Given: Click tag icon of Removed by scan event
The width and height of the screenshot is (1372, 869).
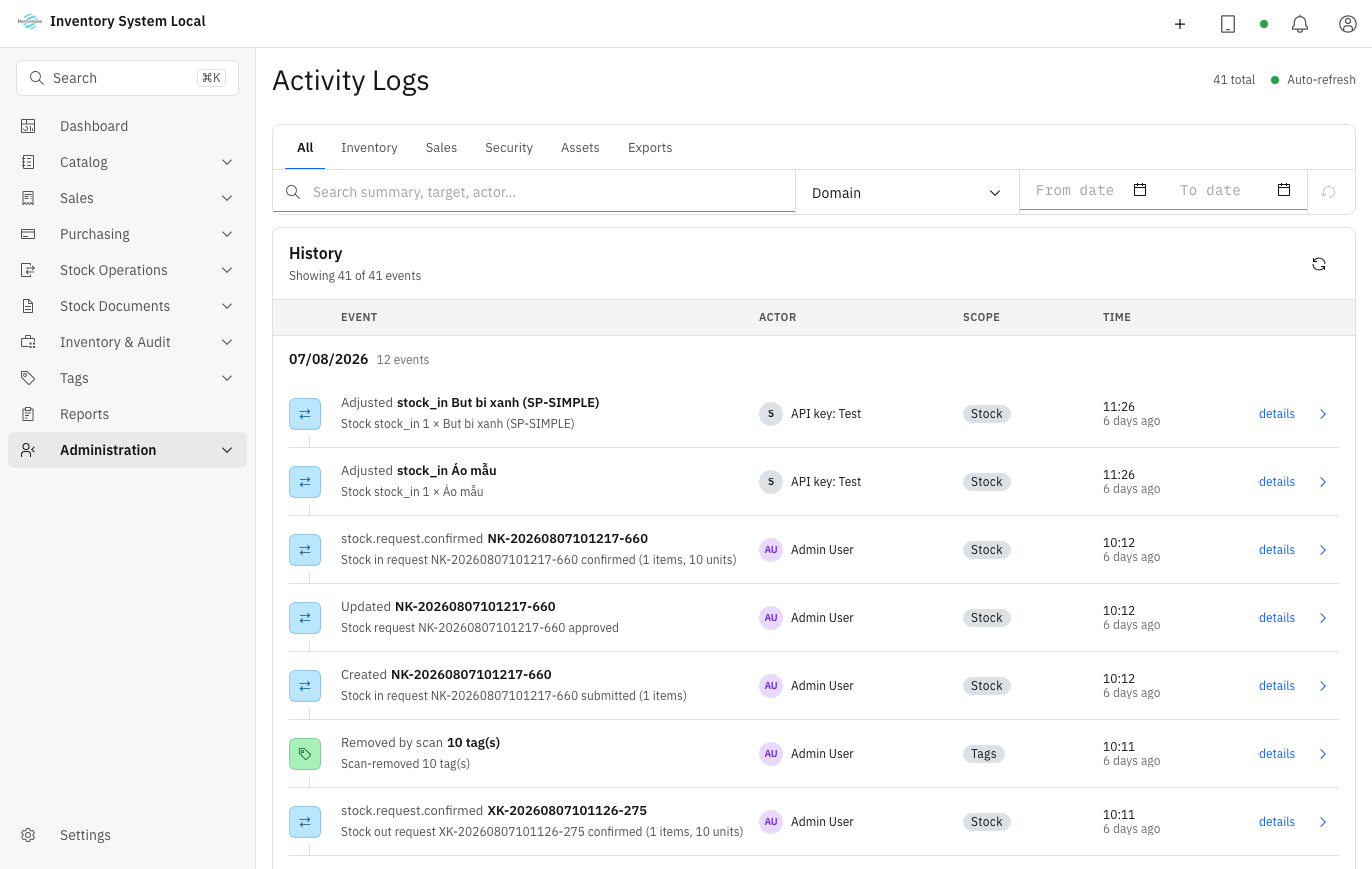Looking at the screenshot, I should (x=305, y=754).
